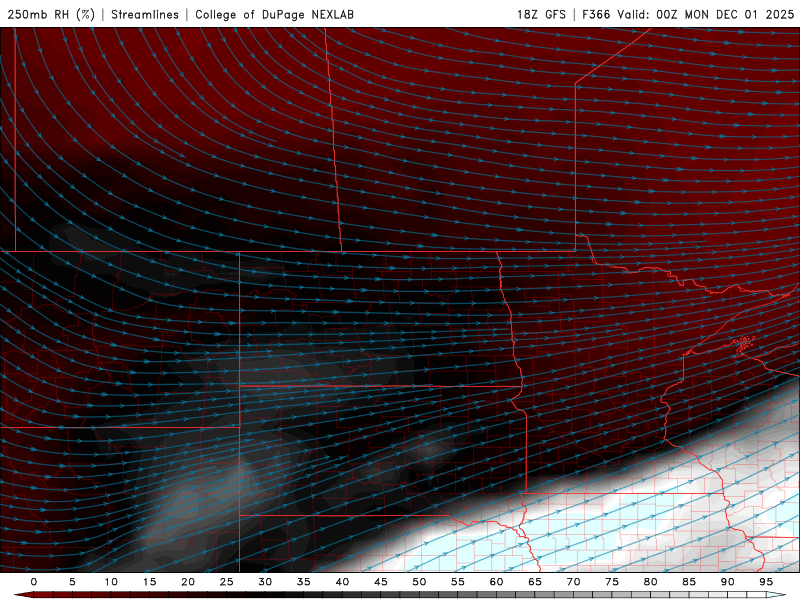The width and height of the screenshot is (800, 600).
Task: Click the '250mb RH (%)' title text
Action: 51,14
